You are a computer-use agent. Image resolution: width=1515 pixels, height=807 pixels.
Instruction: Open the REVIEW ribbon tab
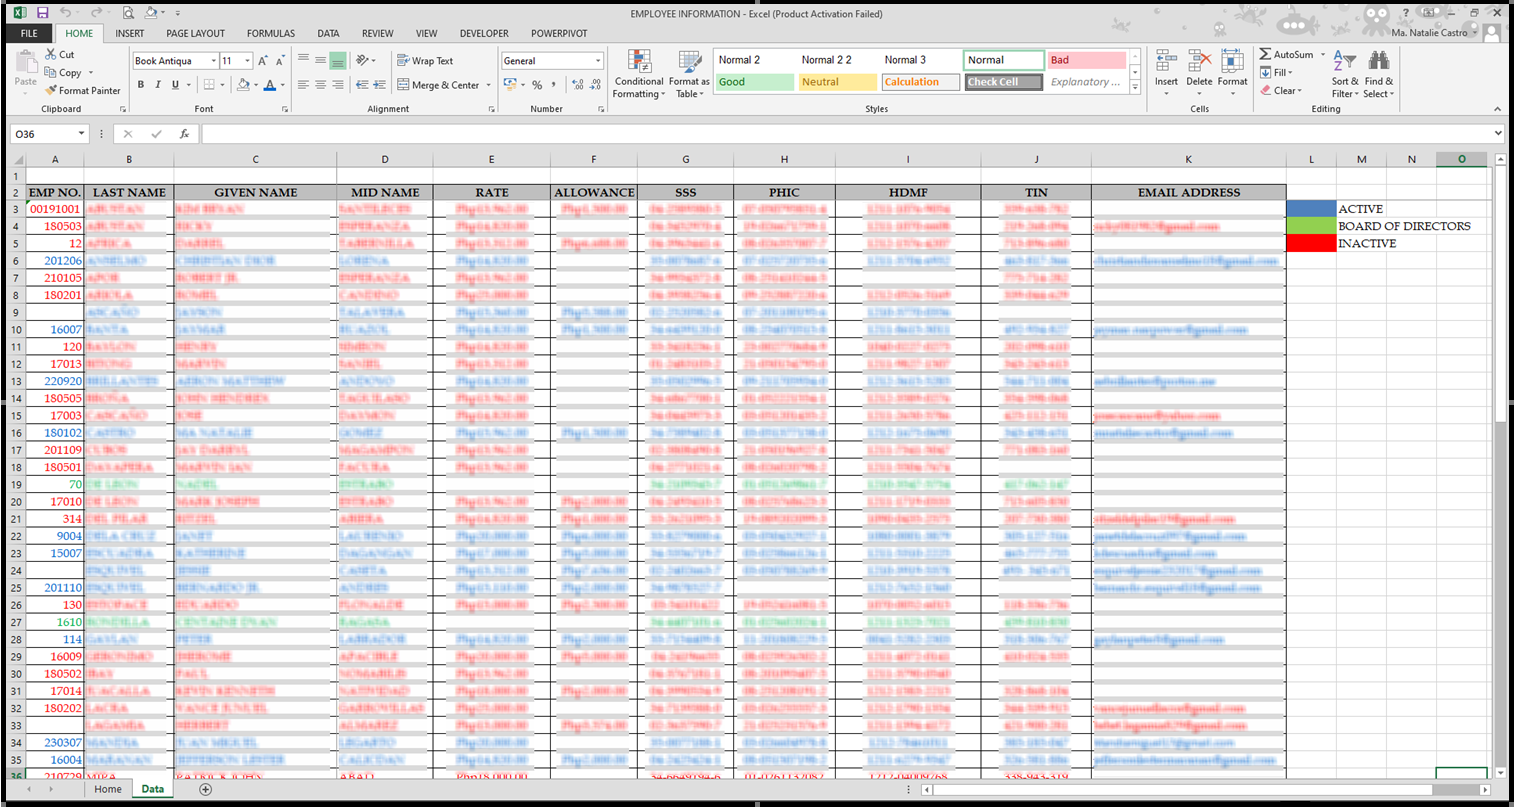[378, 33]
